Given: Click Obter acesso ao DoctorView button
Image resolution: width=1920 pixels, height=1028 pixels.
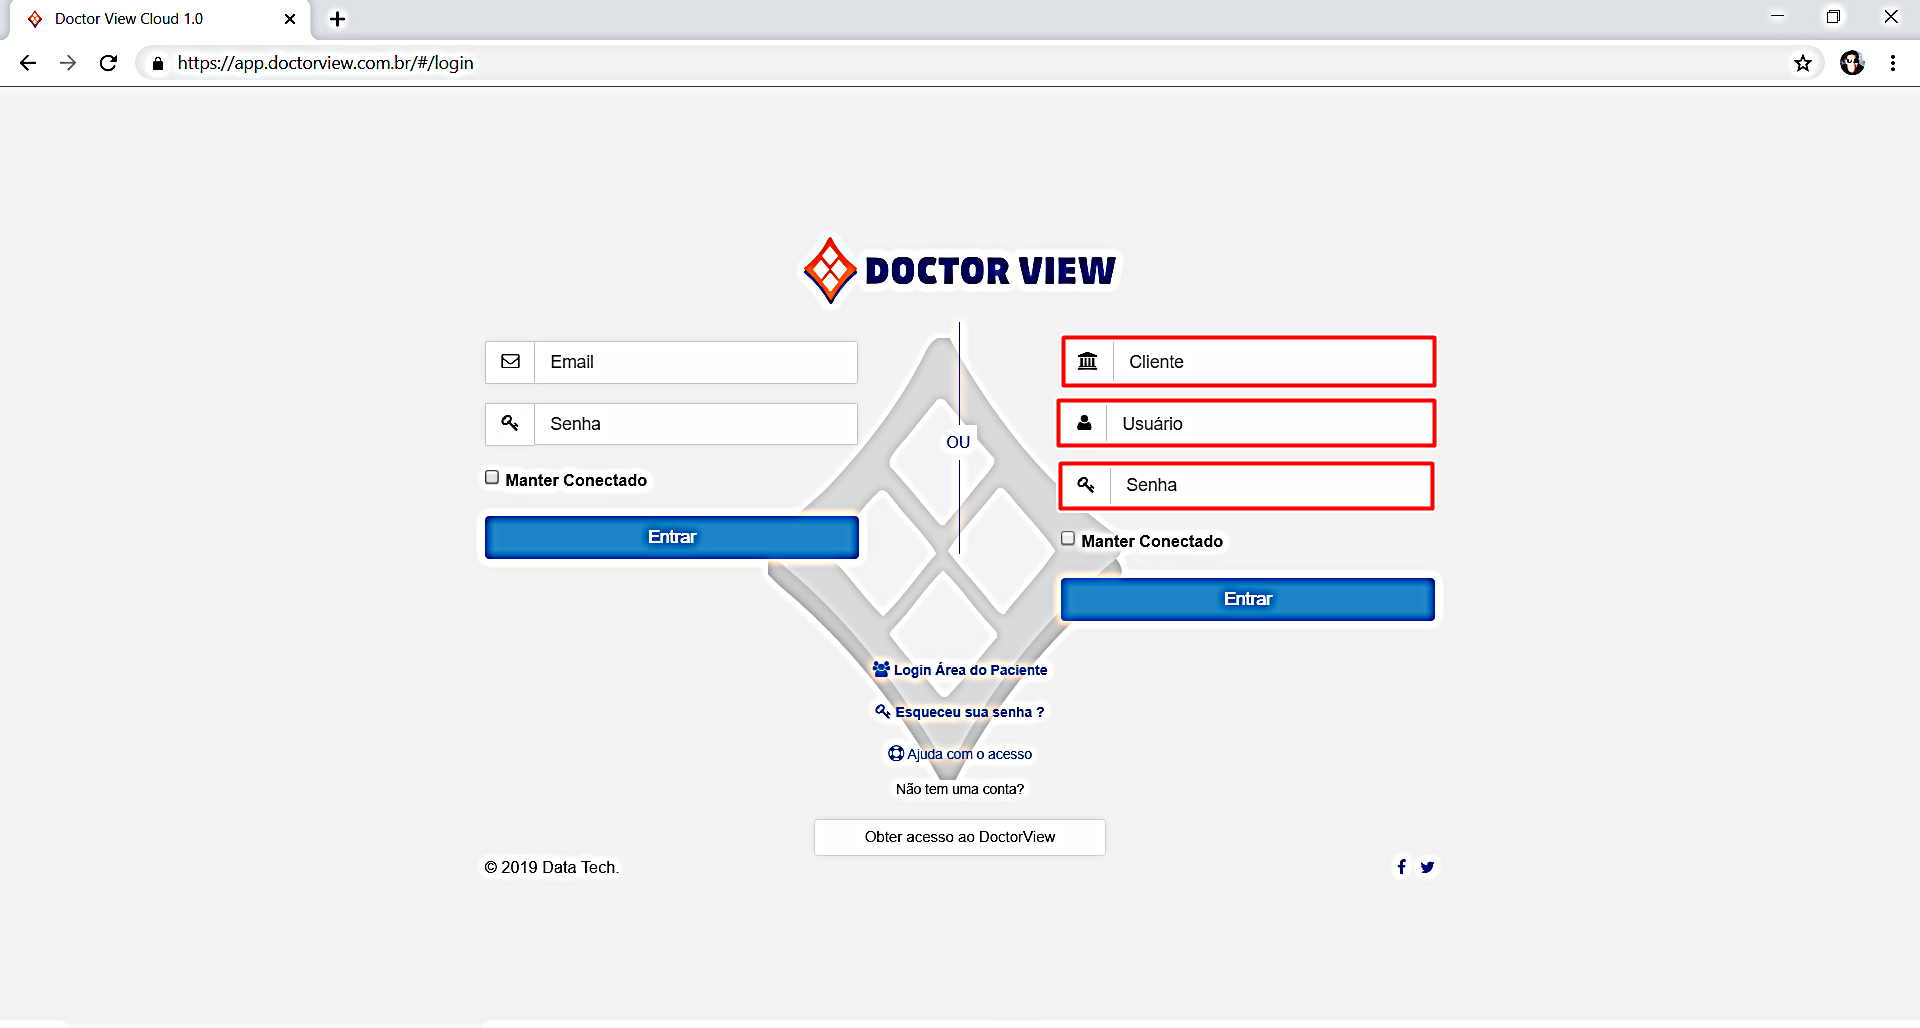Looking at the screenshot, I should 959,837.
